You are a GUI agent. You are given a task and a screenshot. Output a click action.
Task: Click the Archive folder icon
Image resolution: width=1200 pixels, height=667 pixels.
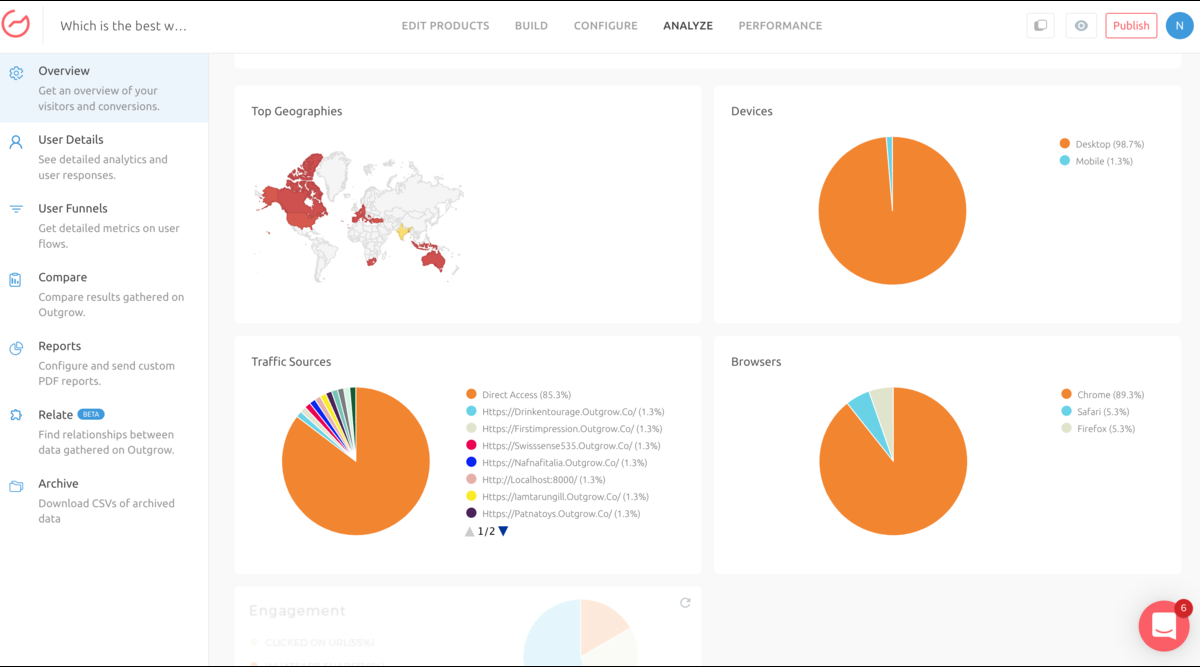[16, 486]
